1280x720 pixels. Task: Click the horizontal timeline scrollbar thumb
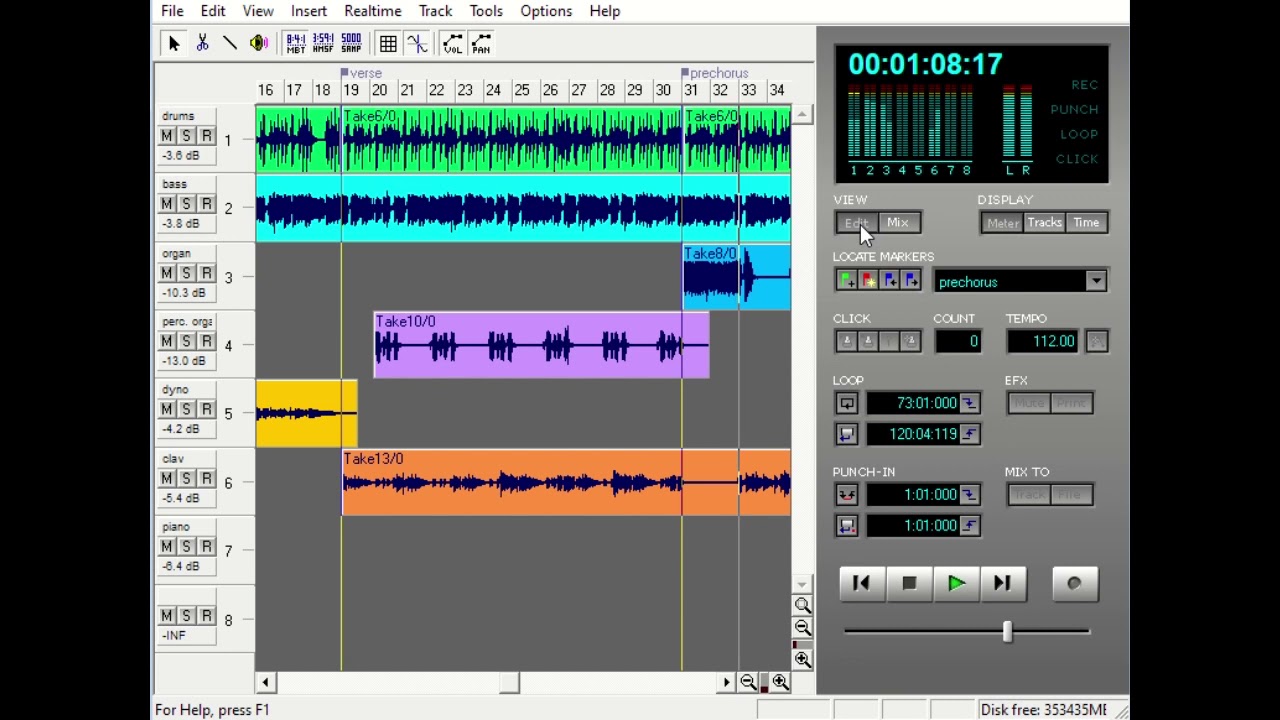click(x=510, y=682)
